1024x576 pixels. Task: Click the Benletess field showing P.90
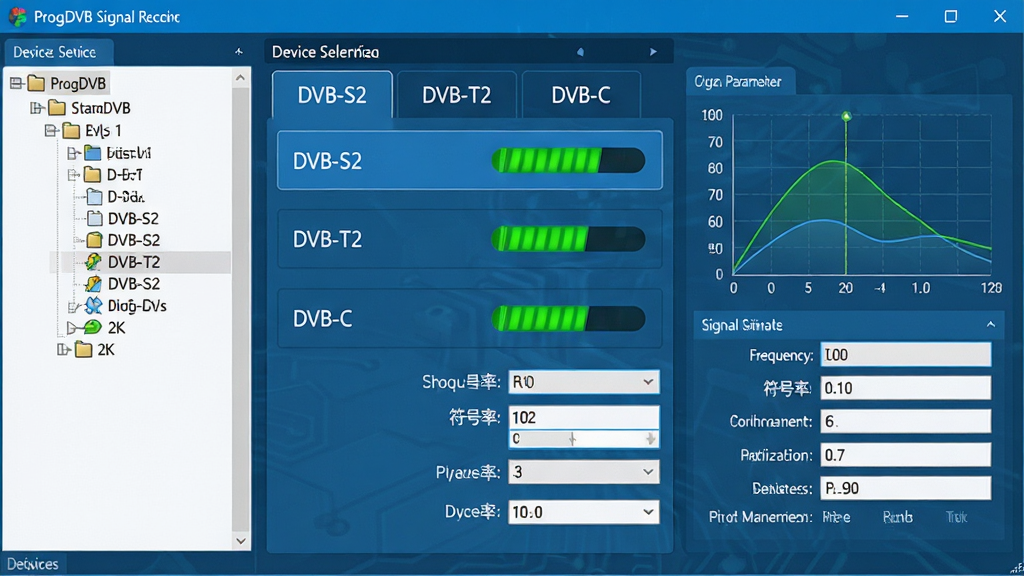(x=905, y=488)
